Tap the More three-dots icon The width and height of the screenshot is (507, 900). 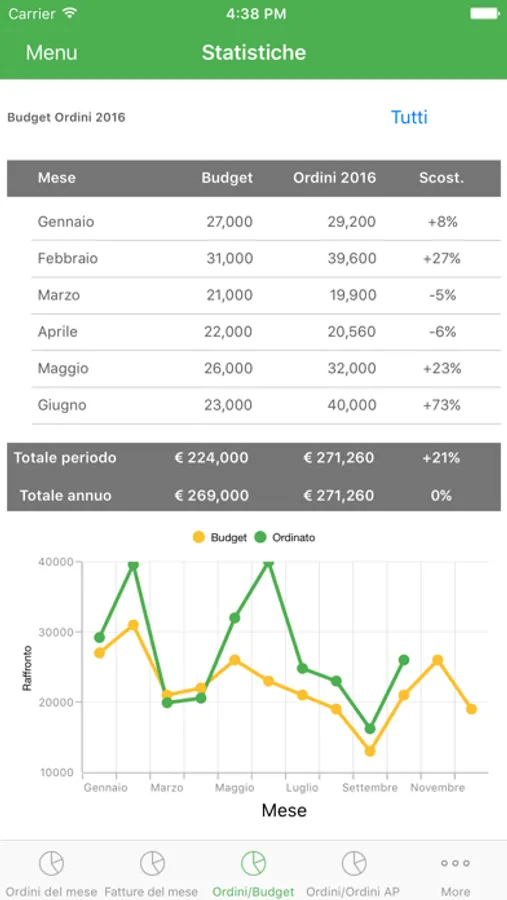click(x=455, y=863)
